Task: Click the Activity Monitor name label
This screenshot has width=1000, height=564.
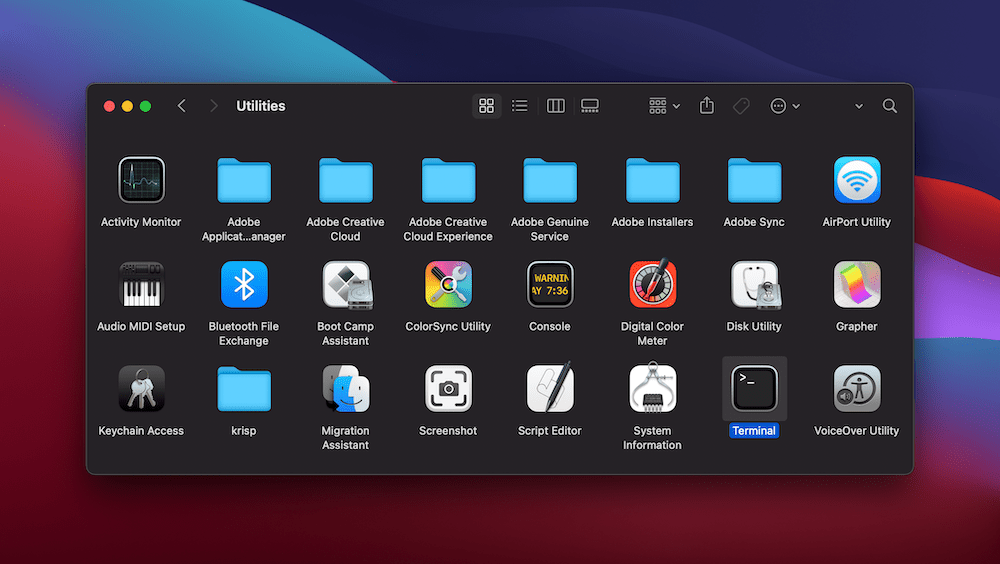Action: (141, 222)
